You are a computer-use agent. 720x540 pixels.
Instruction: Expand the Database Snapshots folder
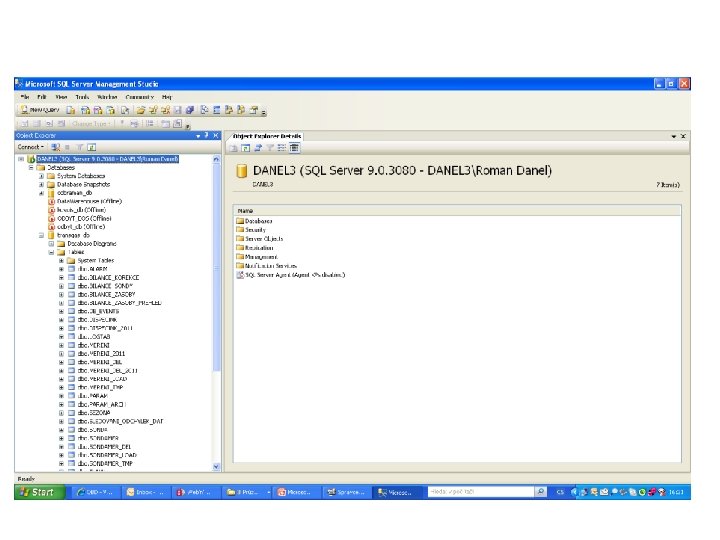click(41, 185)
